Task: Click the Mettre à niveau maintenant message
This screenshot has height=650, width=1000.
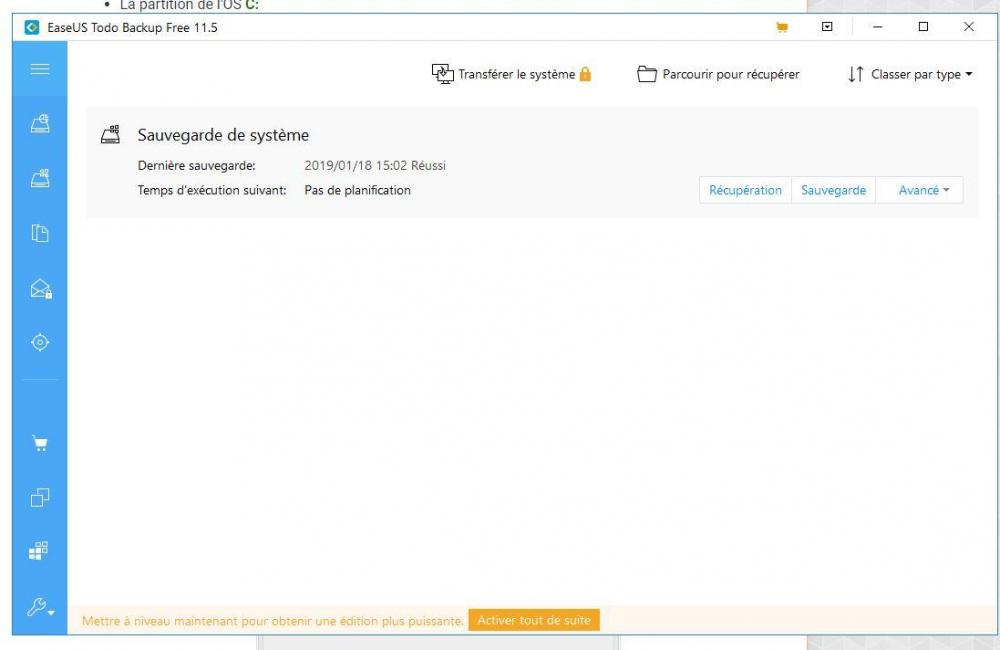Action: tap(272, 621)
